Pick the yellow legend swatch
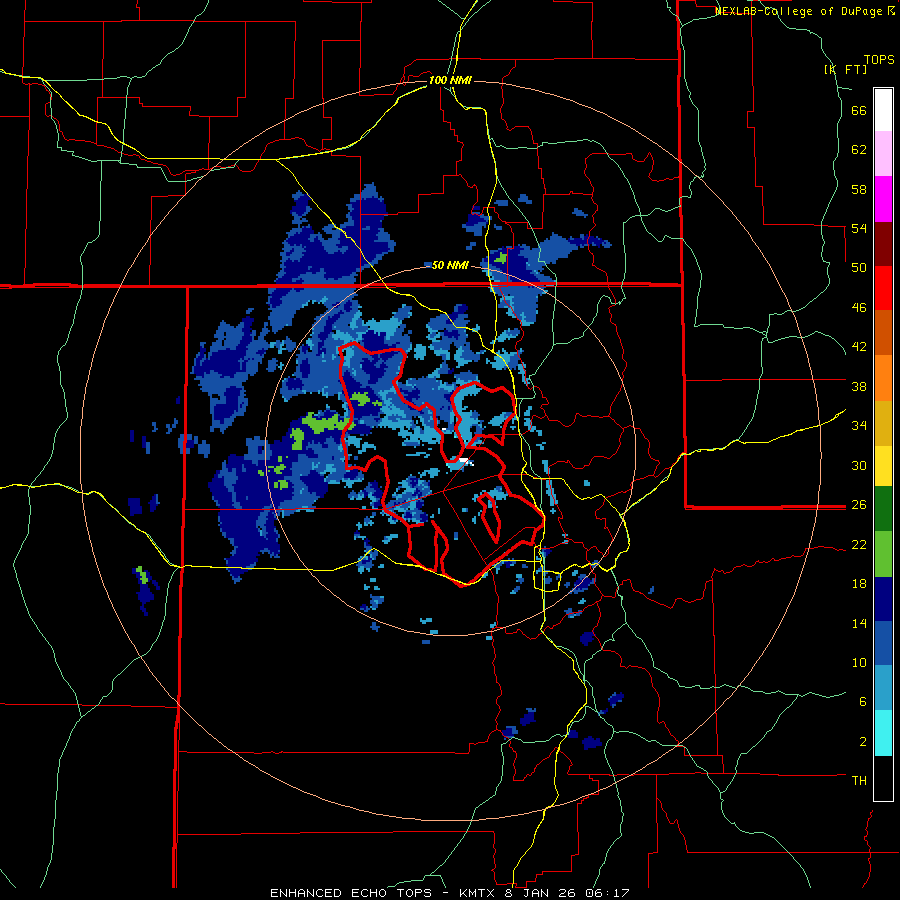900x900 pixels. click(883, 465)
